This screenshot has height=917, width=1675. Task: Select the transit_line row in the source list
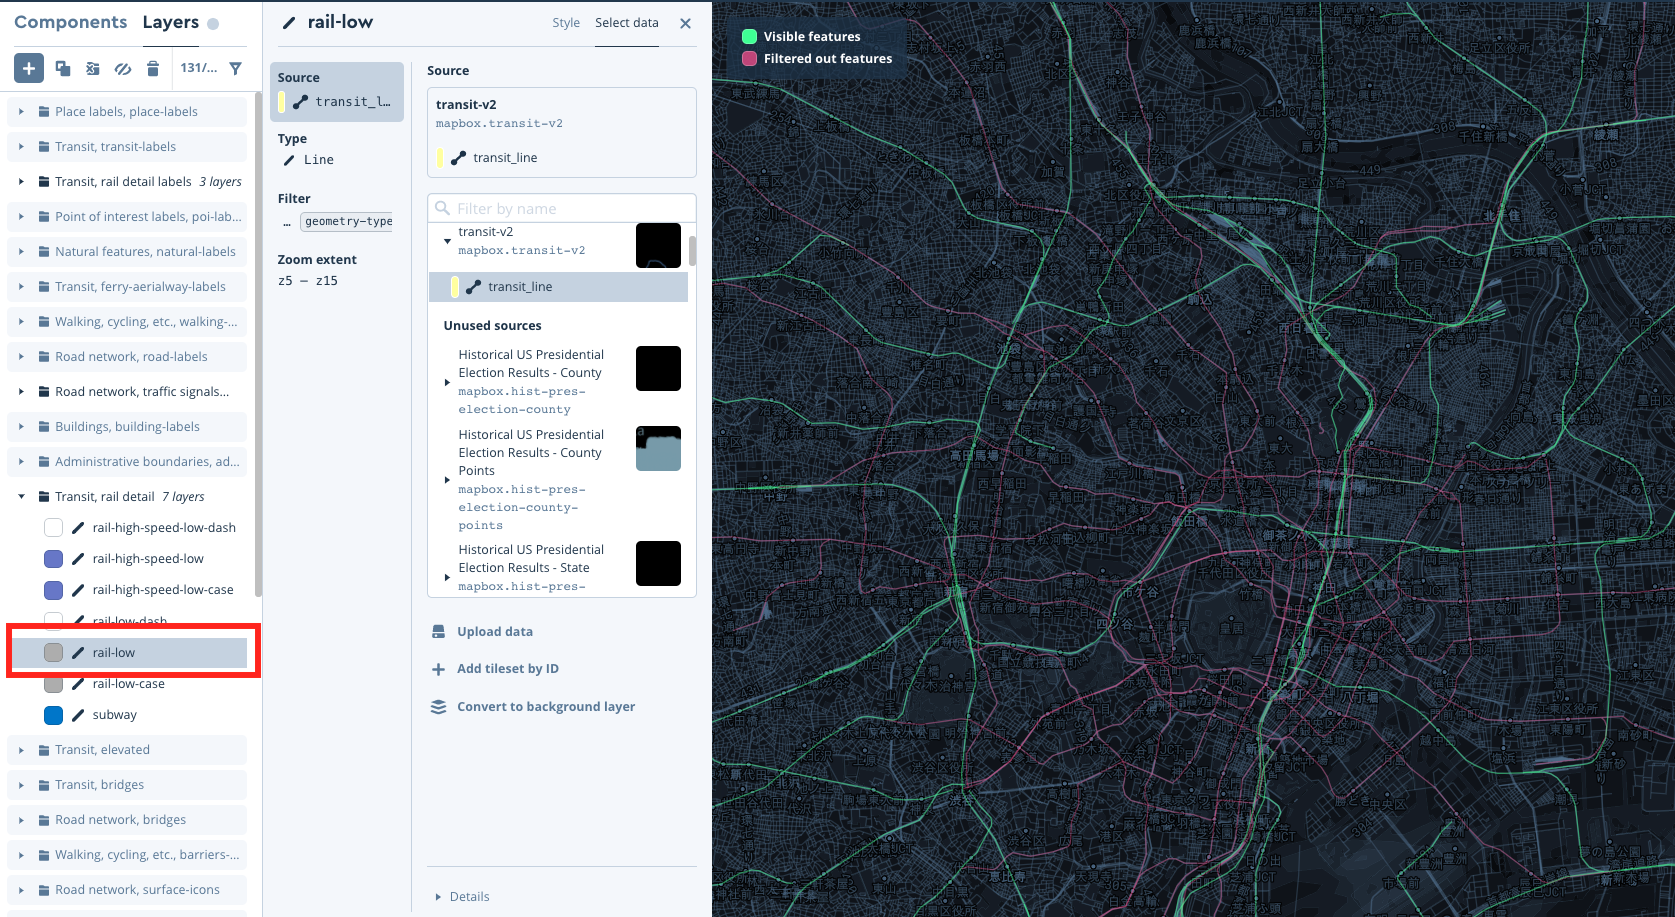[x=558, y=287]
